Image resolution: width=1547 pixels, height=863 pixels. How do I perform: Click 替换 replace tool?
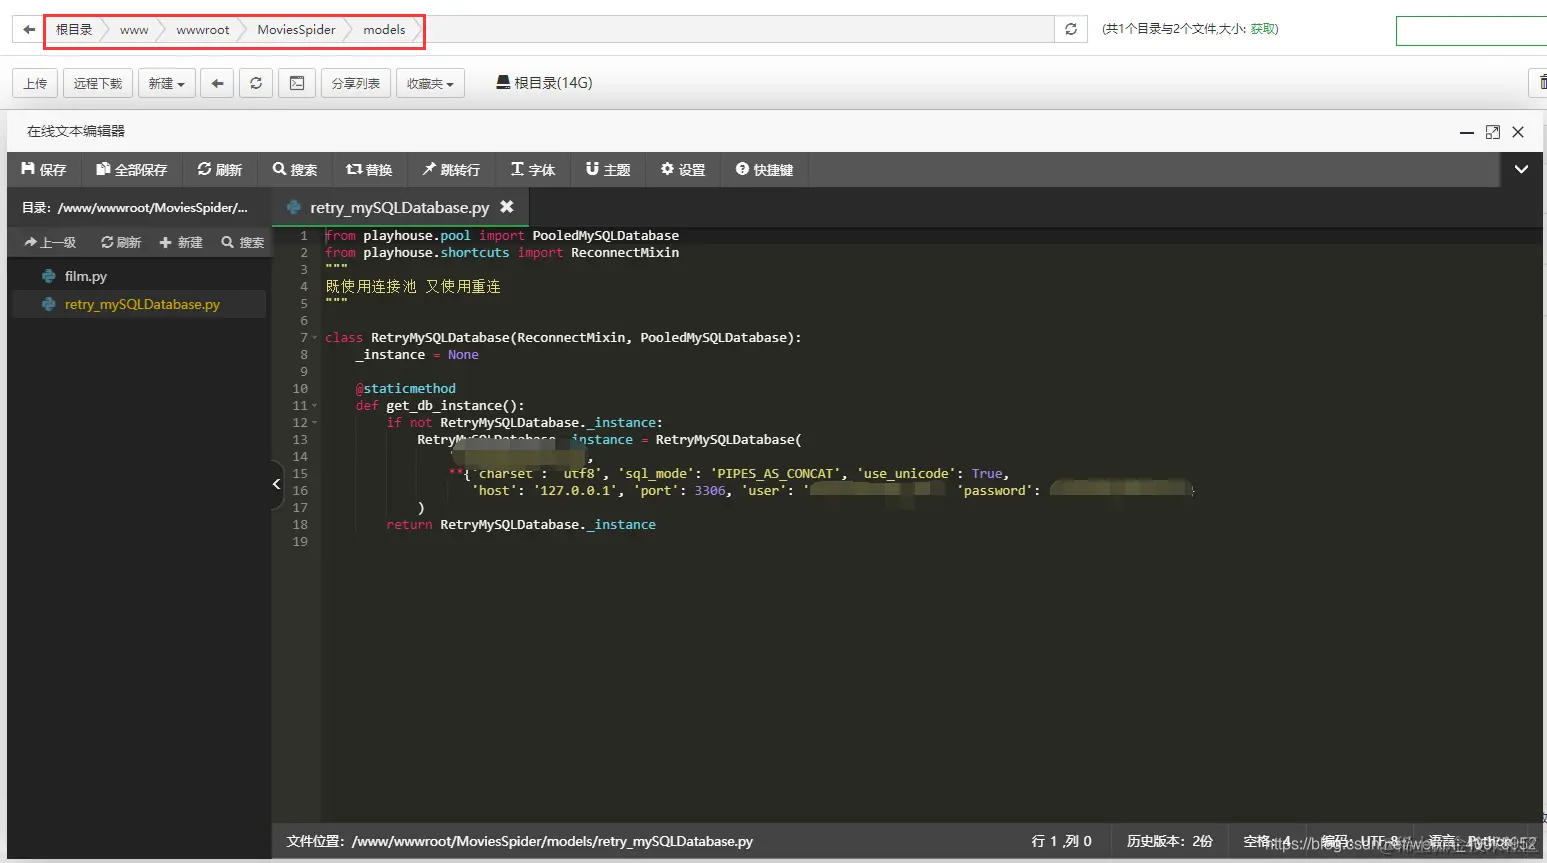[x=369, y=170]
